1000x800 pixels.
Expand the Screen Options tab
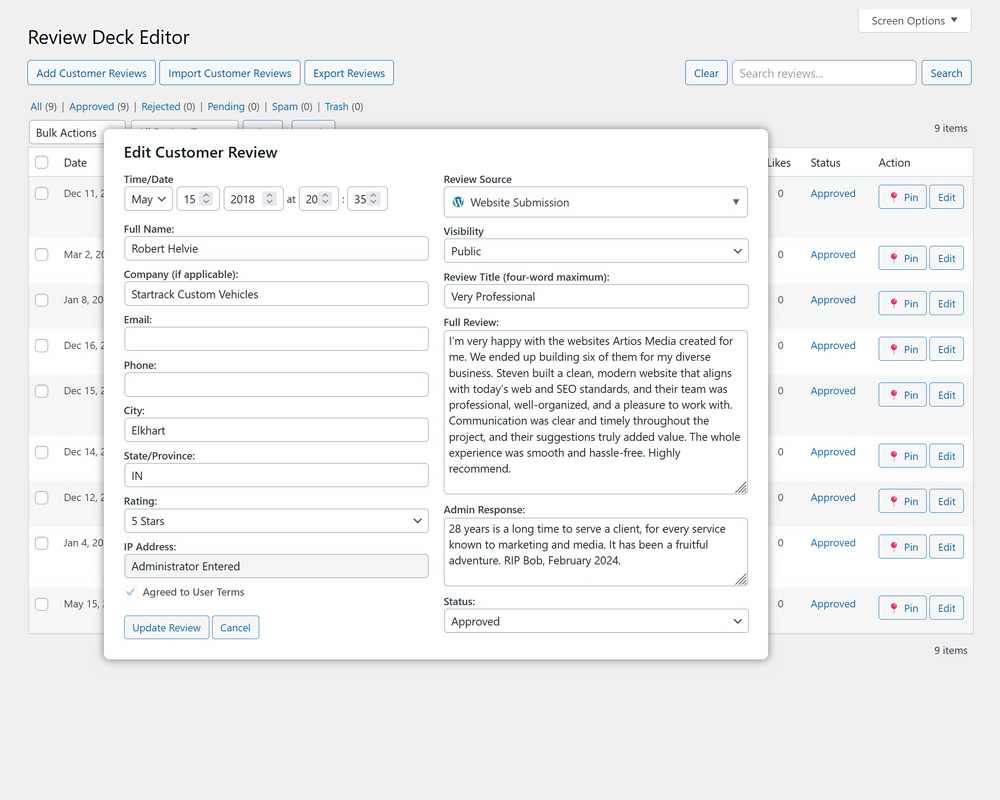pyautogui.click(x=914, y=20)
